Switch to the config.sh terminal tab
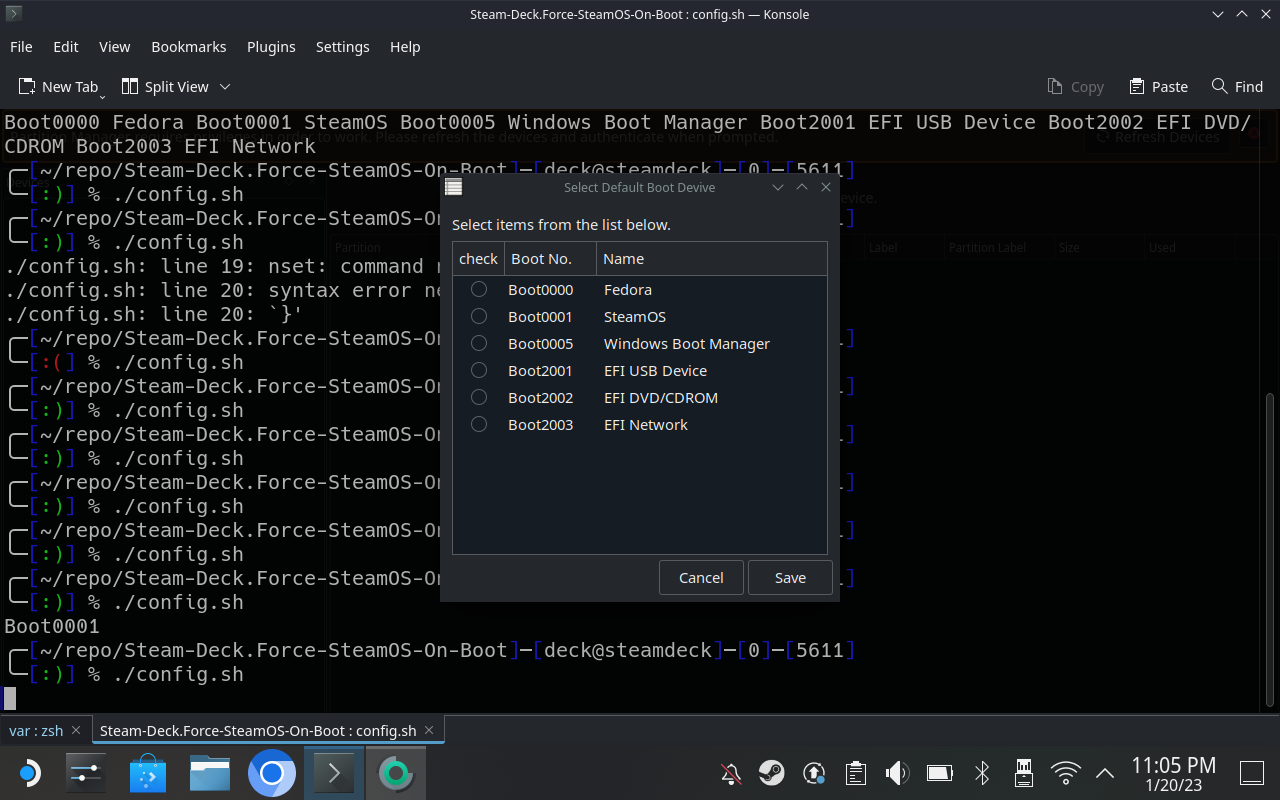 tap(258, 731)
